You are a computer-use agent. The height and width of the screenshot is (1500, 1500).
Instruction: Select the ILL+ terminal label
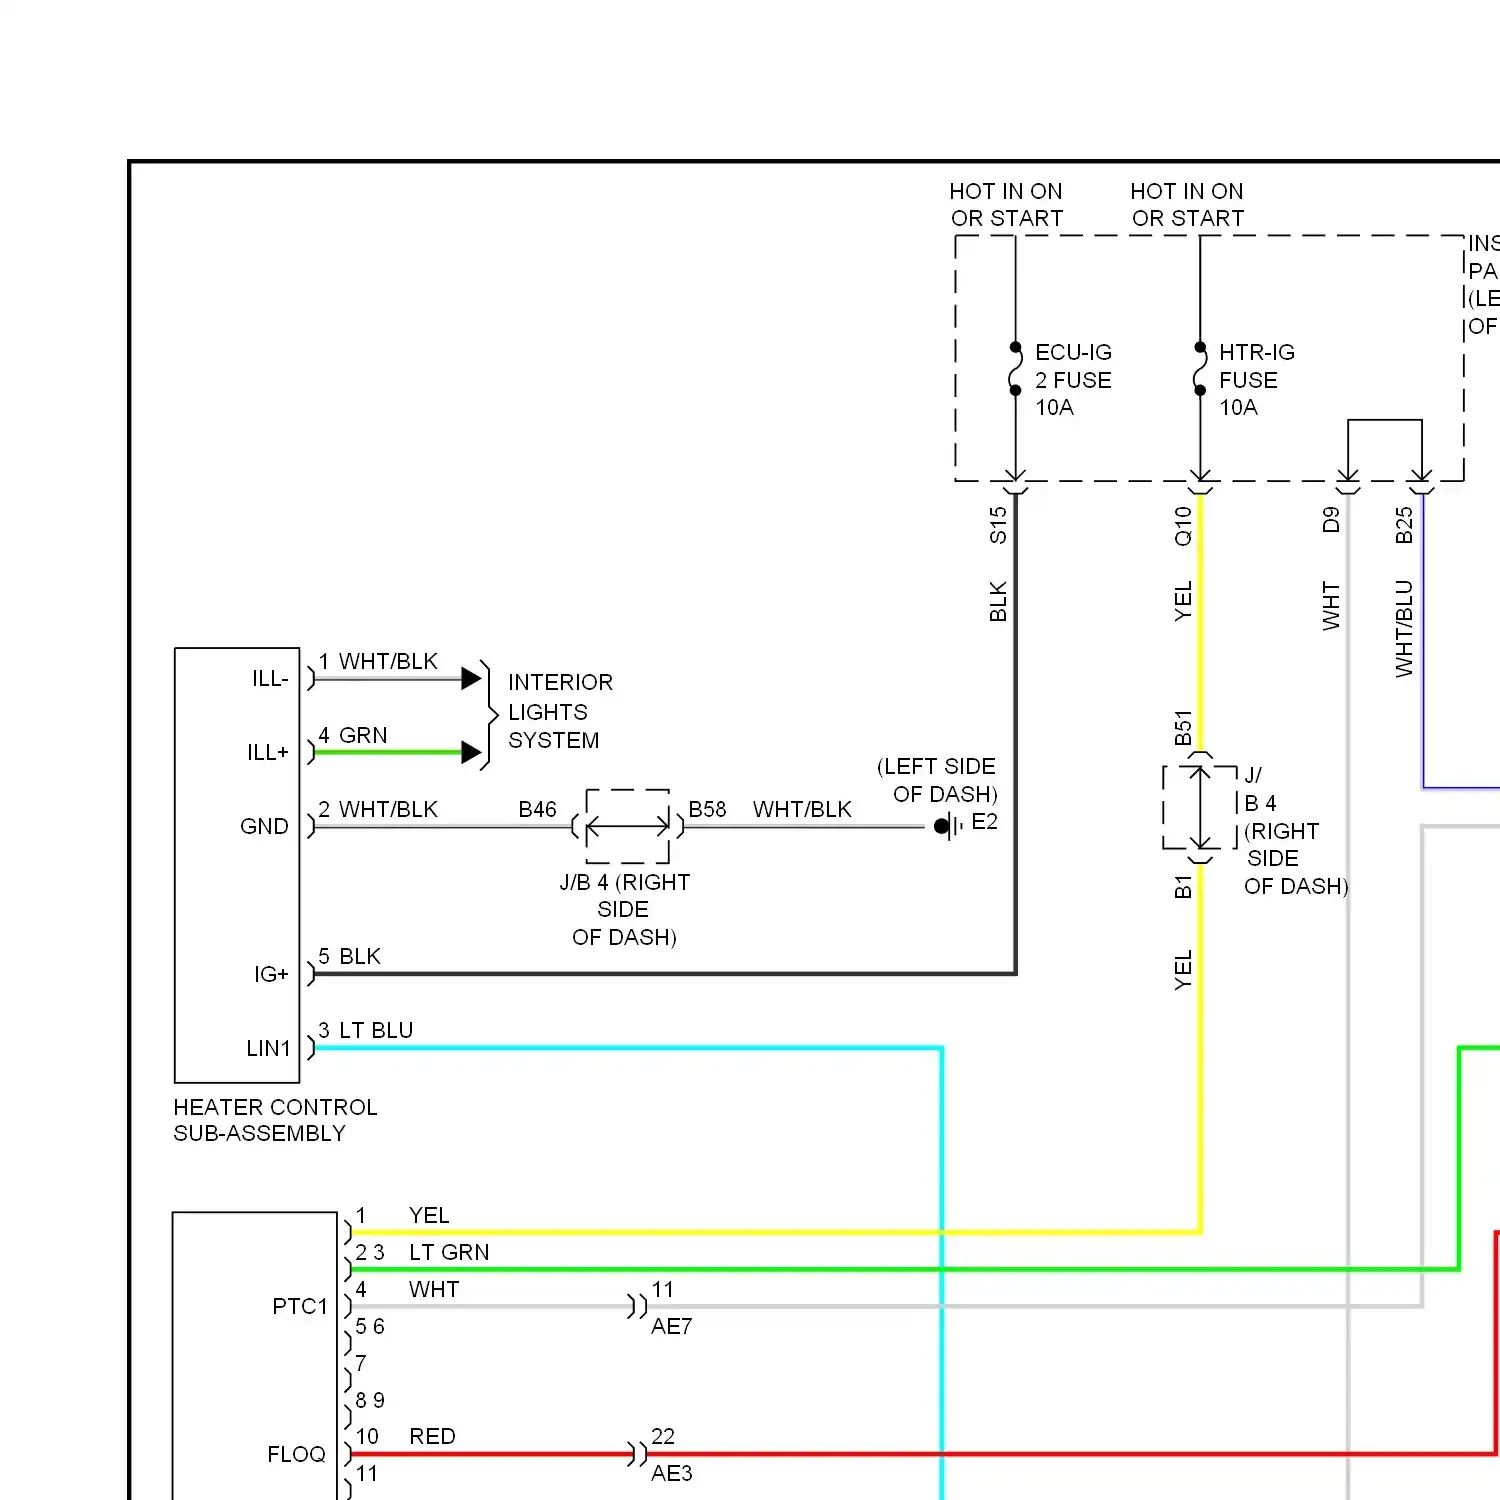[268, 752]
